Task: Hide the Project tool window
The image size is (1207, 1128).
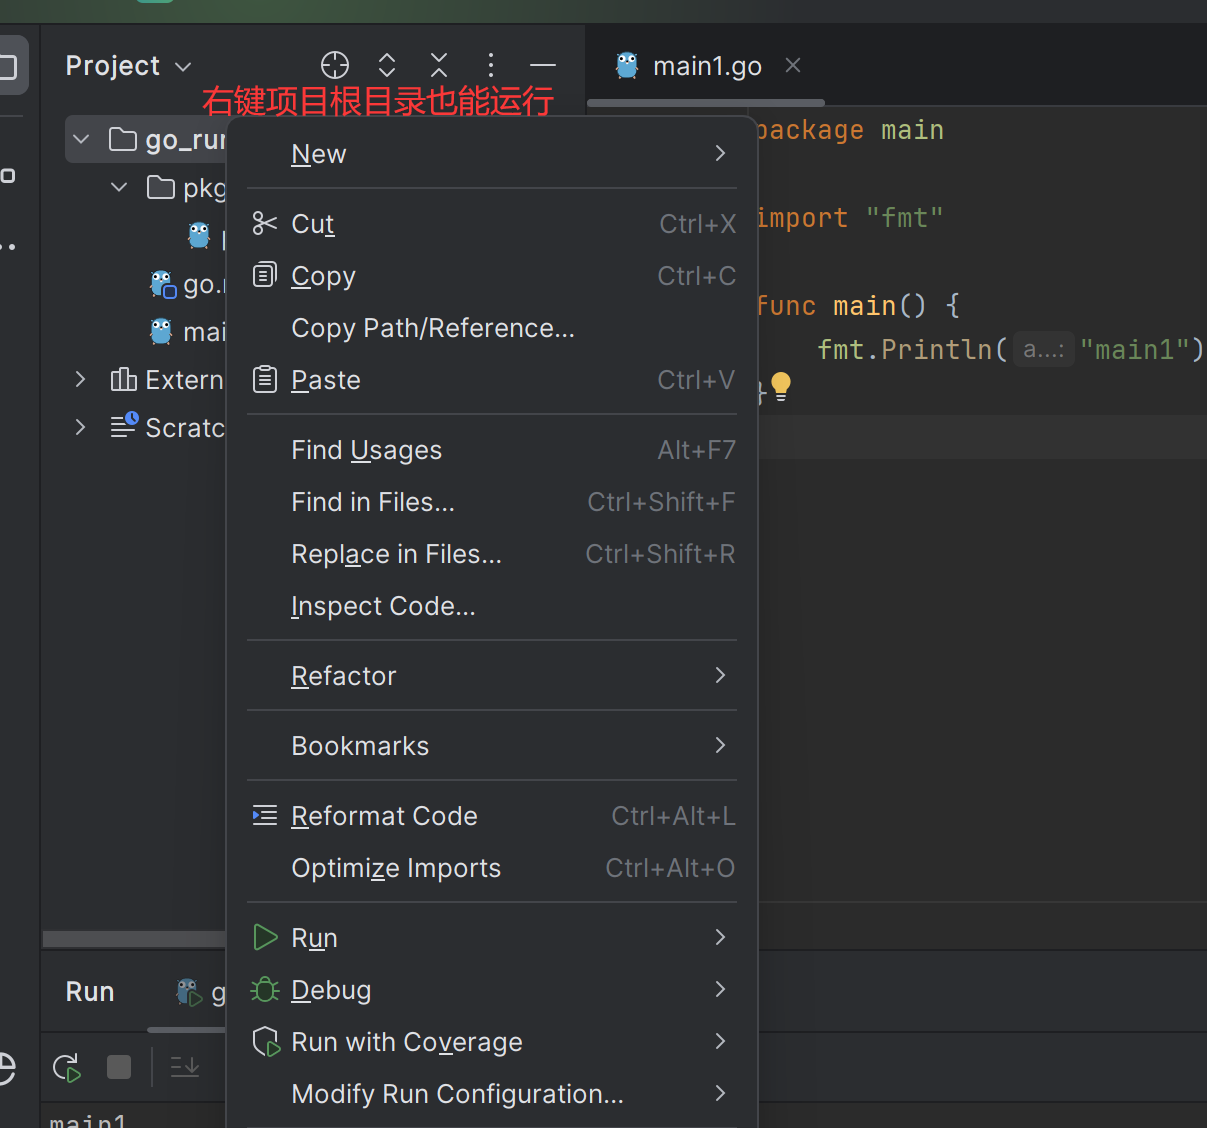Action: point(543,66)
